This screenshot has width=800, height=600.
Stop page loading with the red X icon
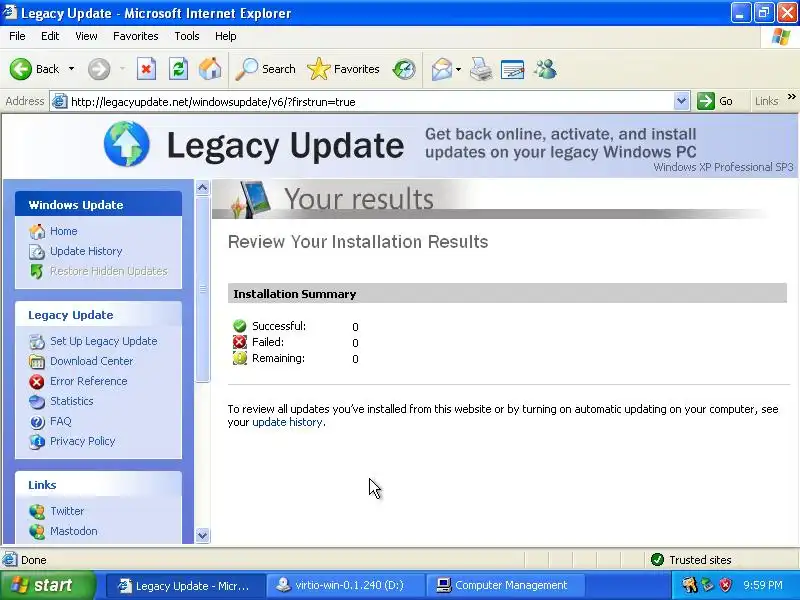point(146,69)
